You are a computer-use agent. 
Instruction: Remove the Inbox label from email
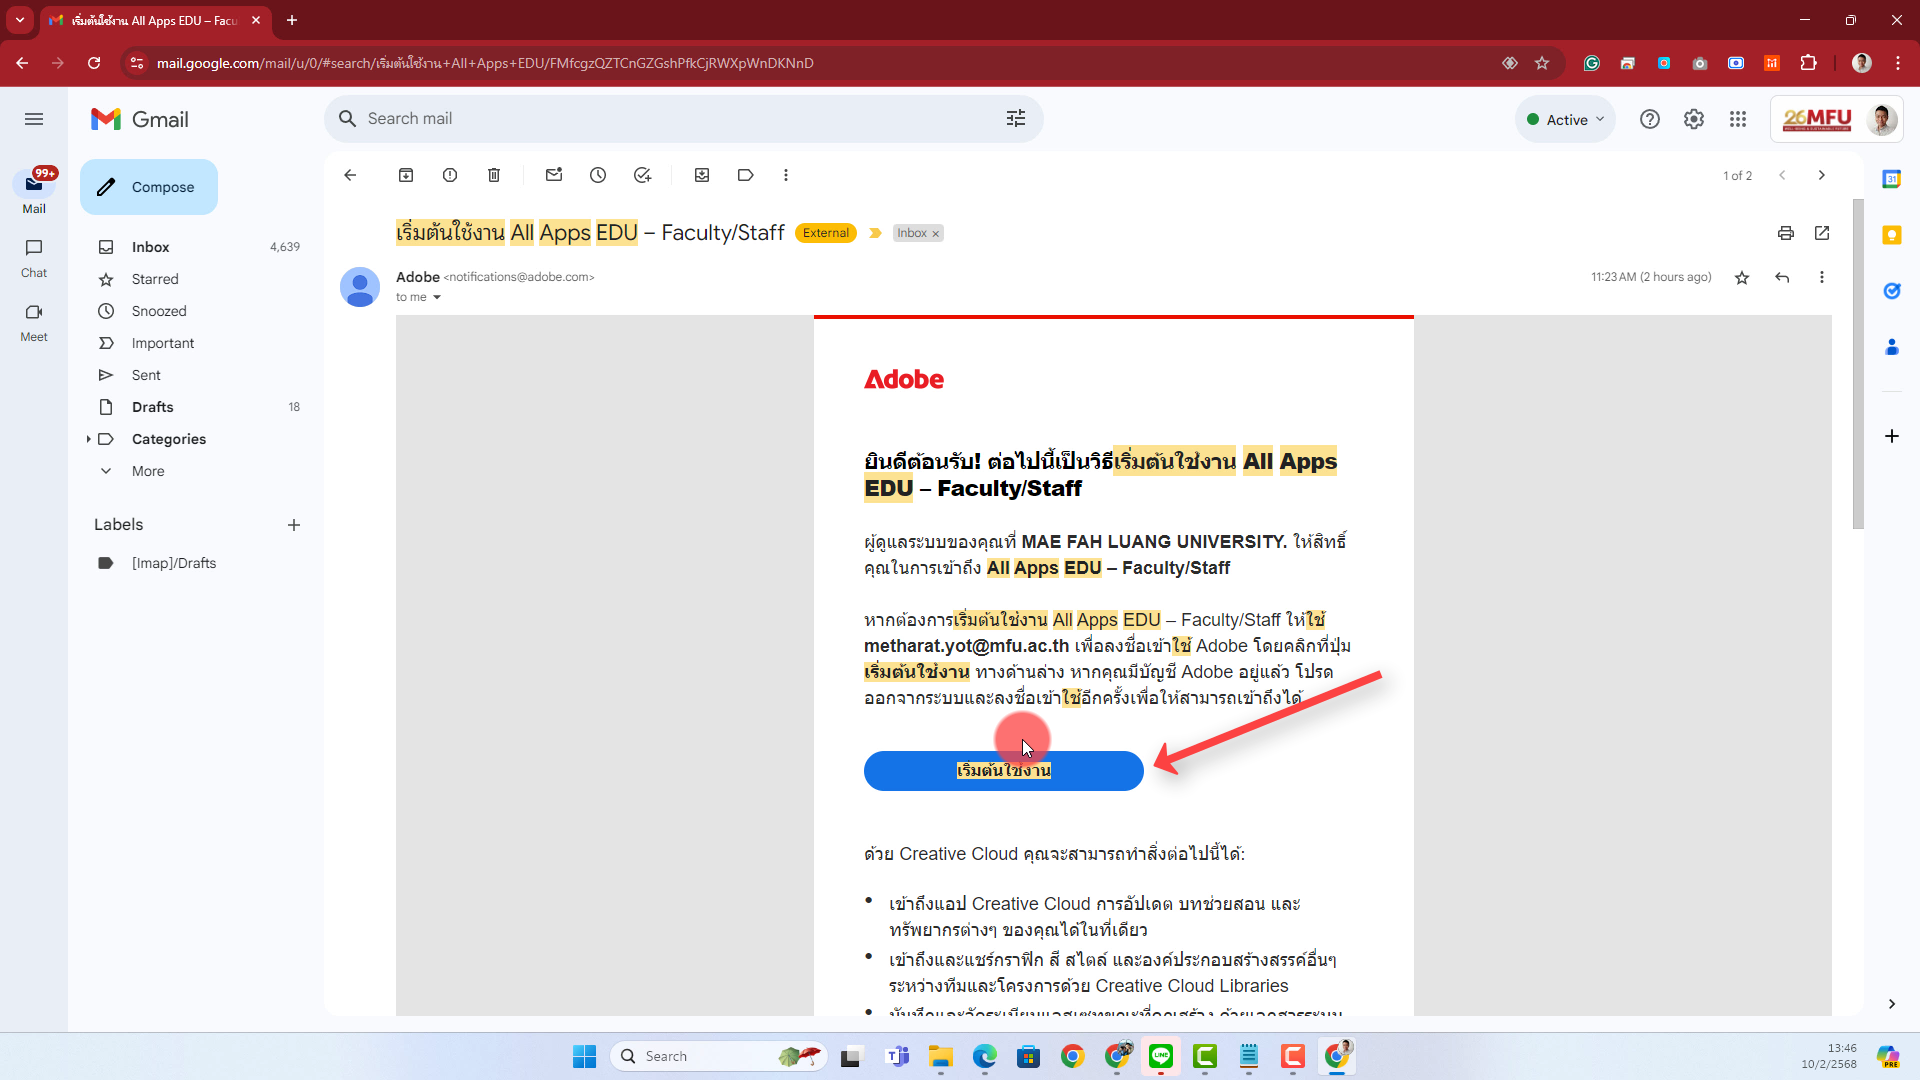(936, 234)
